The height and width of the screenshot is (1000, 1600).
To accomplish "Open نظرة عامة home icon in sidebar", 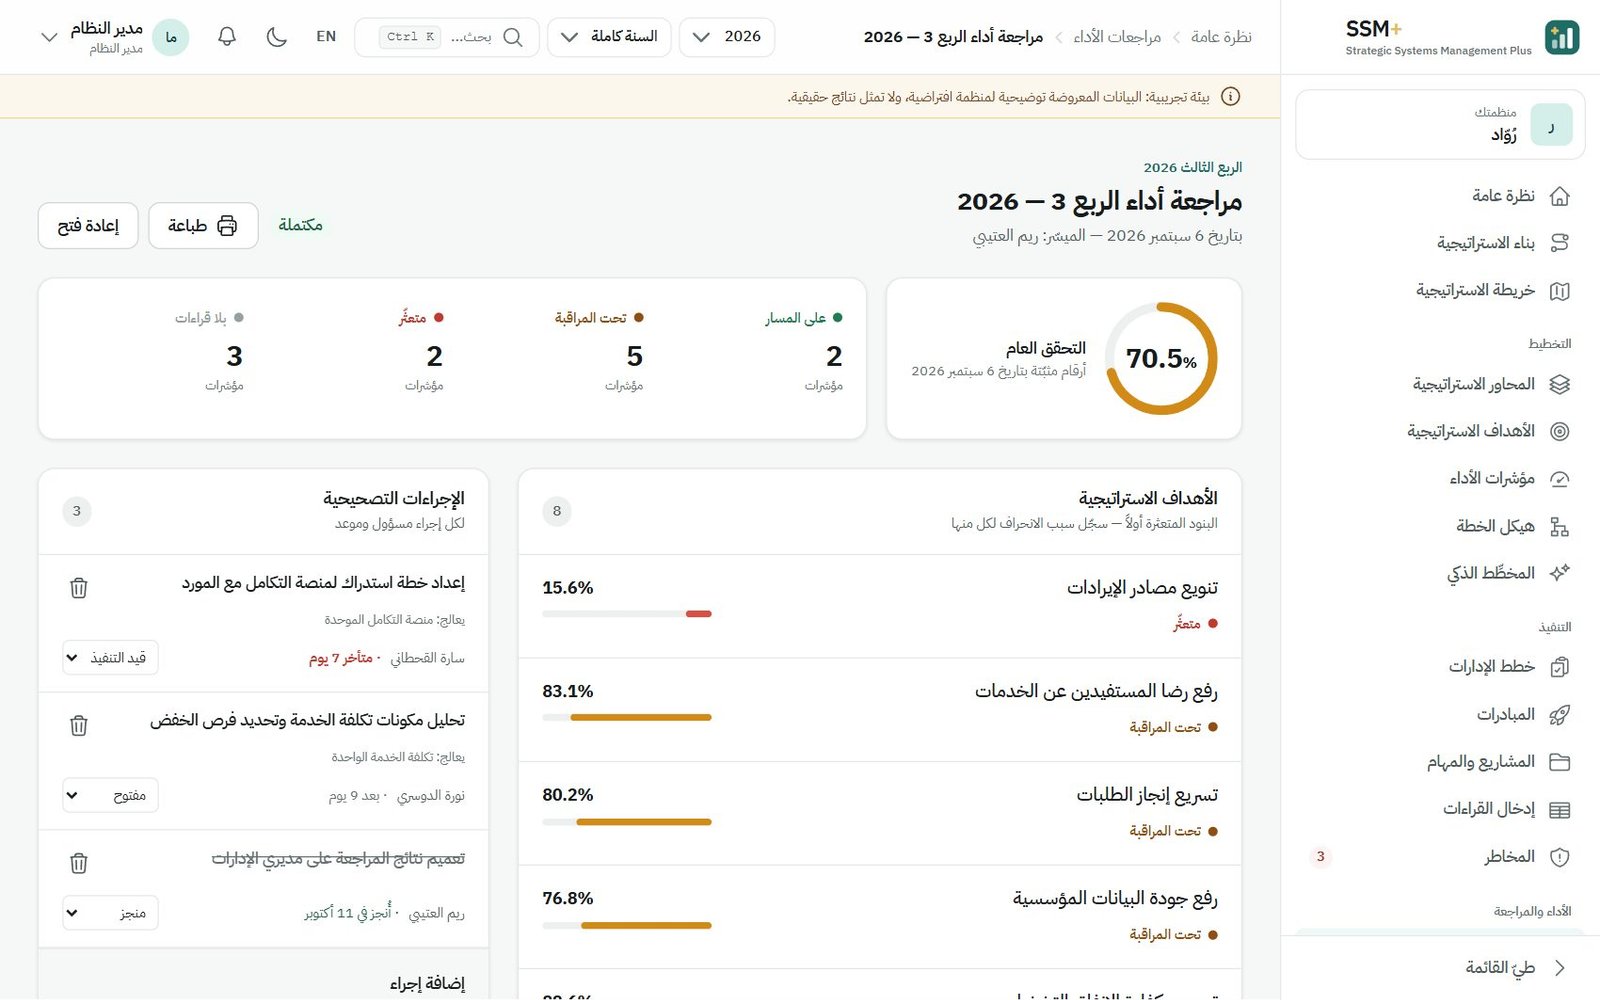I will click(x=1559, y=196).
